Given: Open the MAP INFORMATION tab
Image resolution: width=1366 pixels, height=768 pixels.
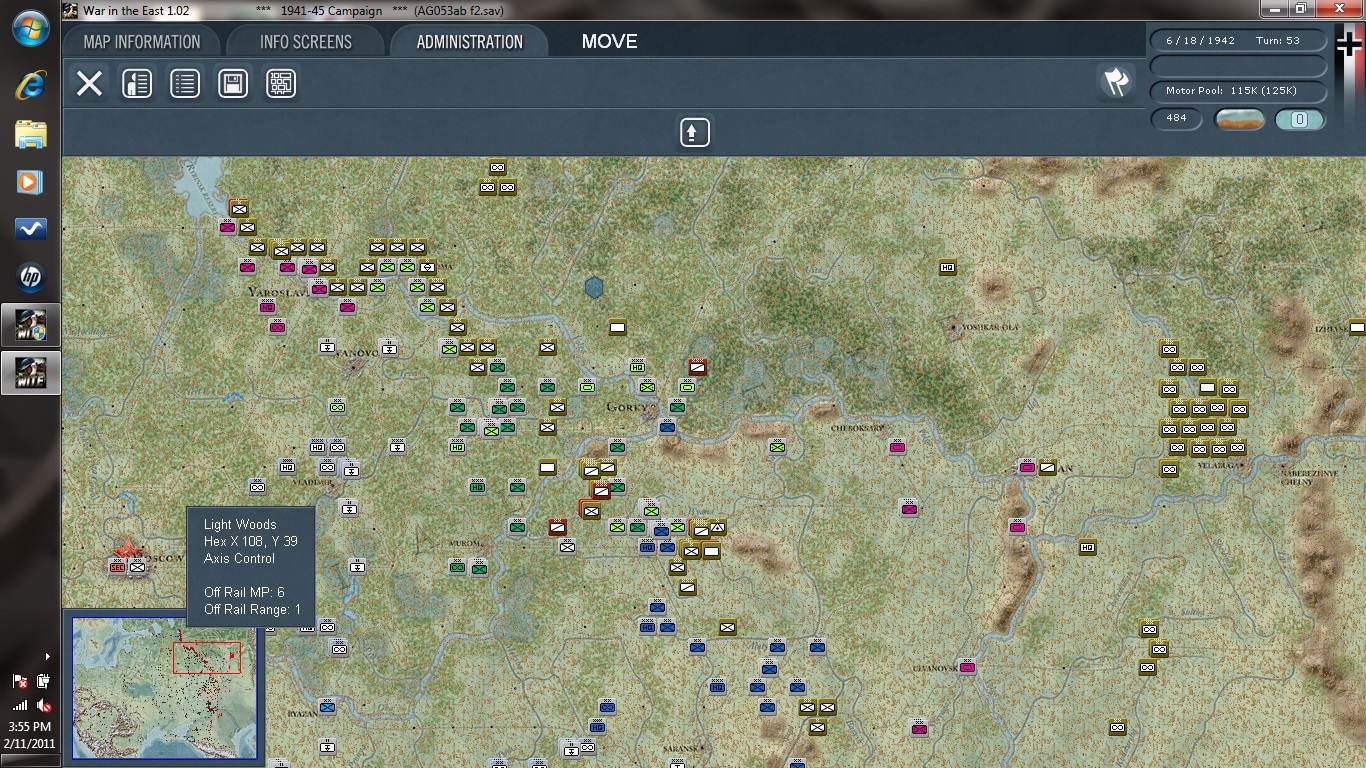Looking at the screenshot, I should [x=142, y=42].
